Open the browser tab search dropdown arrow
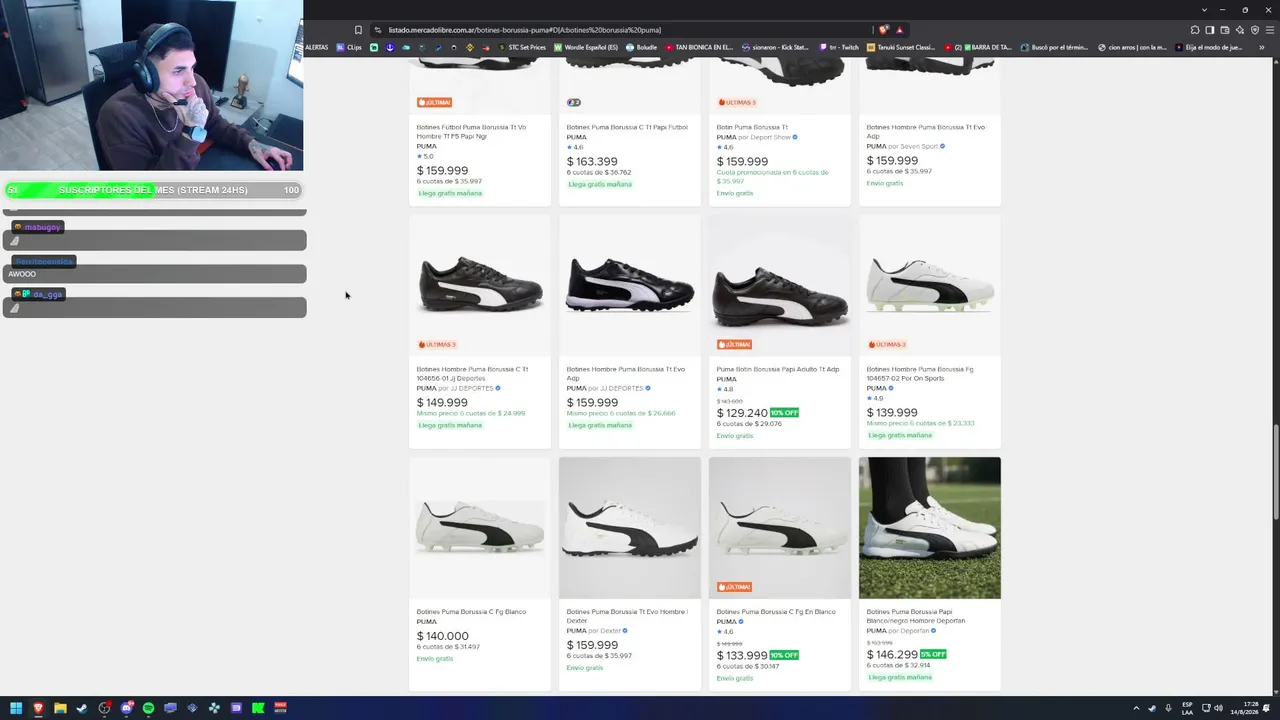 (1205, 10)
